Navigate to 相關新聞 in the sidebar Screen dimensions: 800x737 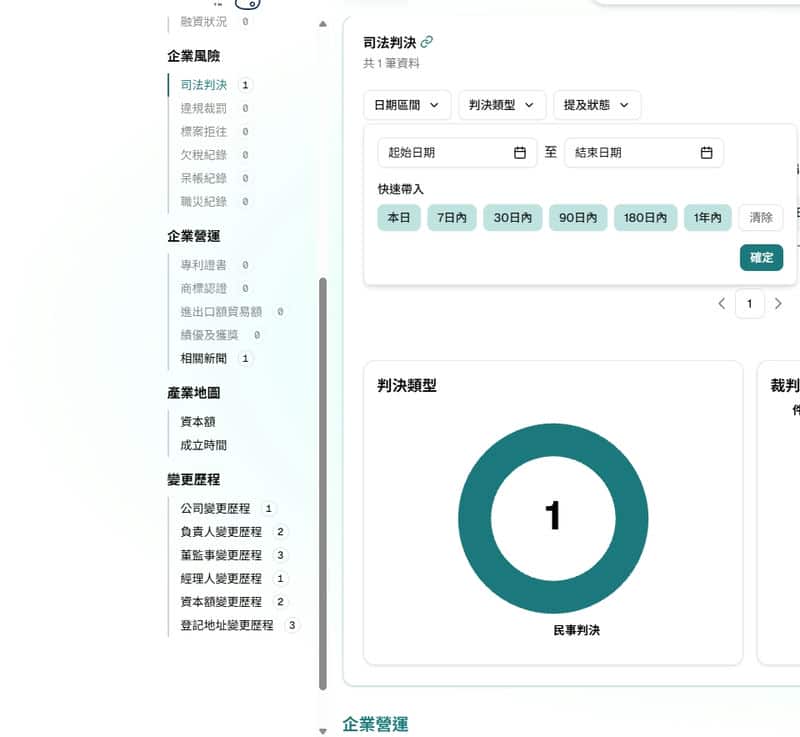coord(203,358)
